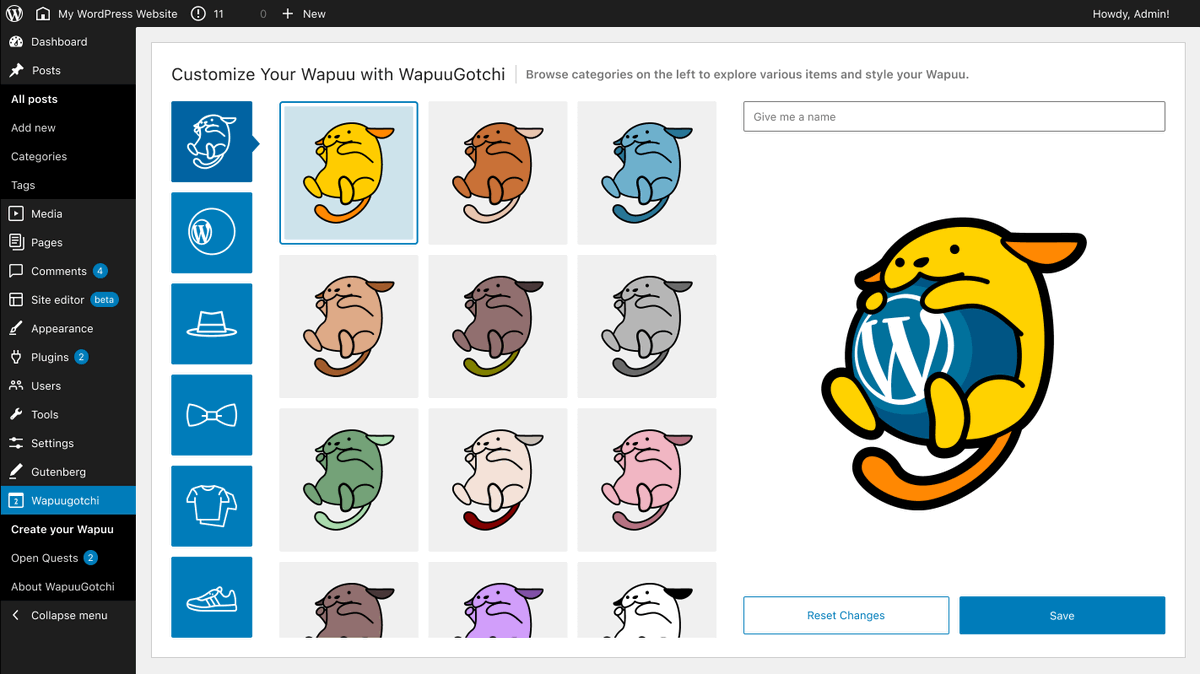This screenshot has width=1200, height=674.
Task: Pick the white Wapuu with black ears
Action: [x=647, y=599]
